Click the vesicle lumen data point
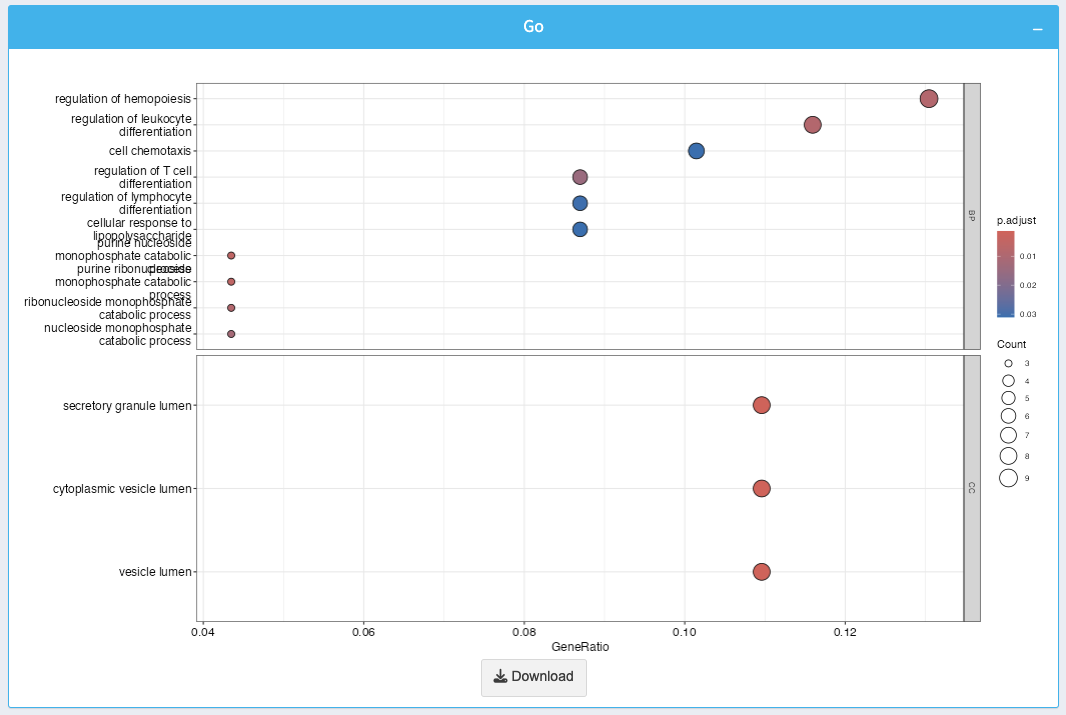The height and width of the screenshot is (715, 1066). coord(761,572)
